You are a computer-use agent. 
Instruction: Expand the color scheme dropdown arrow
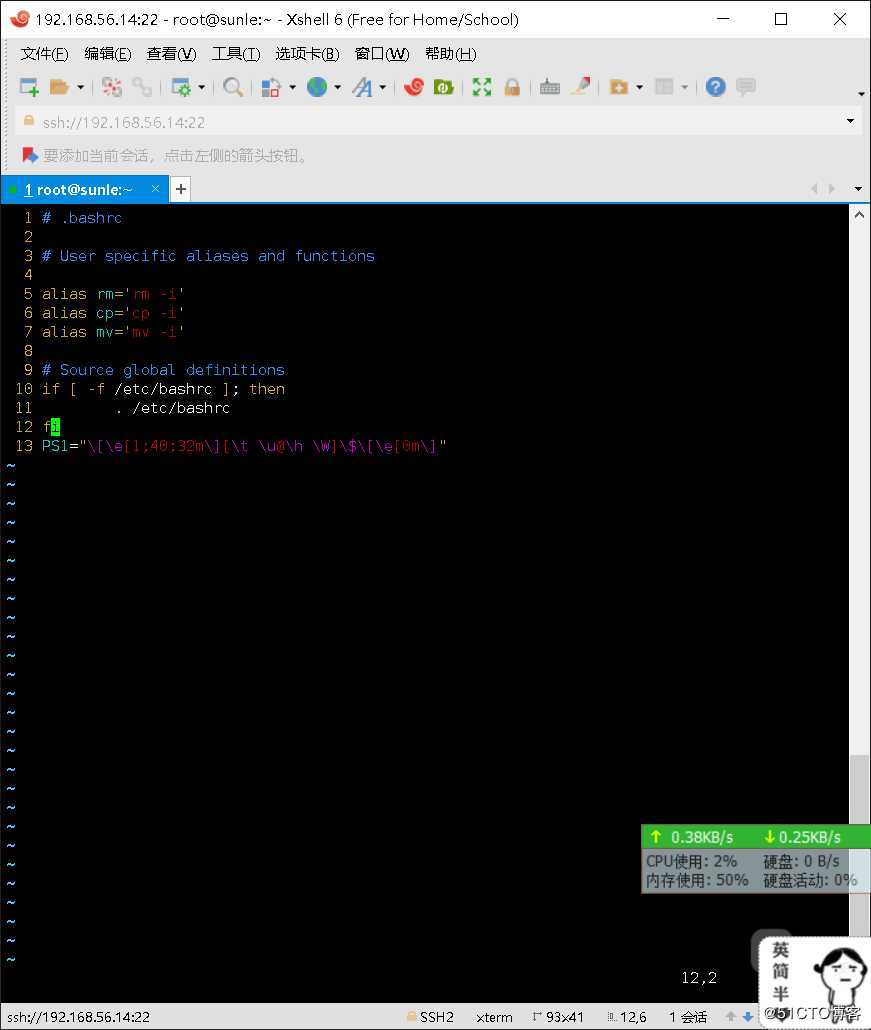coord(292,87)
